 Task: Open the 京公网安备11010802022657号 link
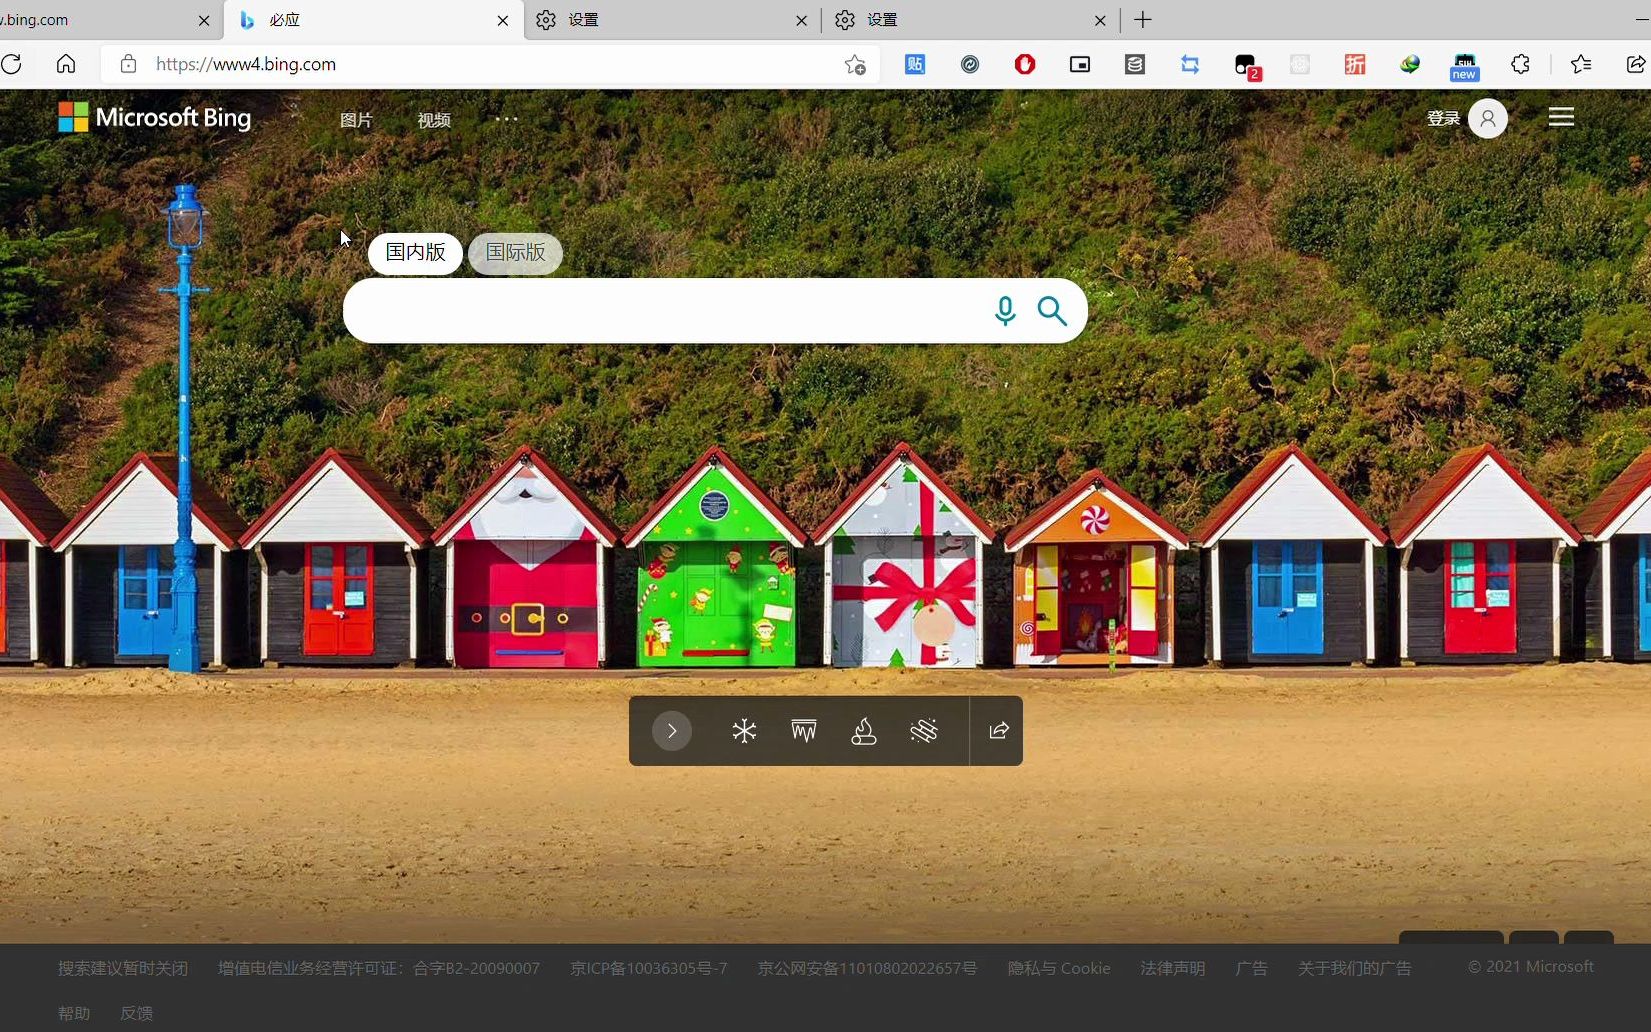click(x=867, y=968)
